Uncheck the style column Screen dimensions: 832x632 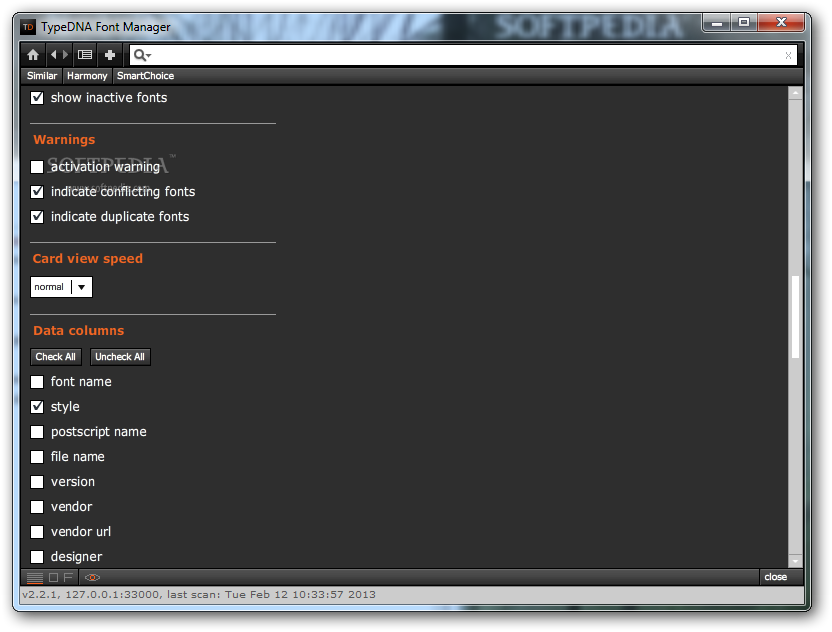(x=37, y=406)
